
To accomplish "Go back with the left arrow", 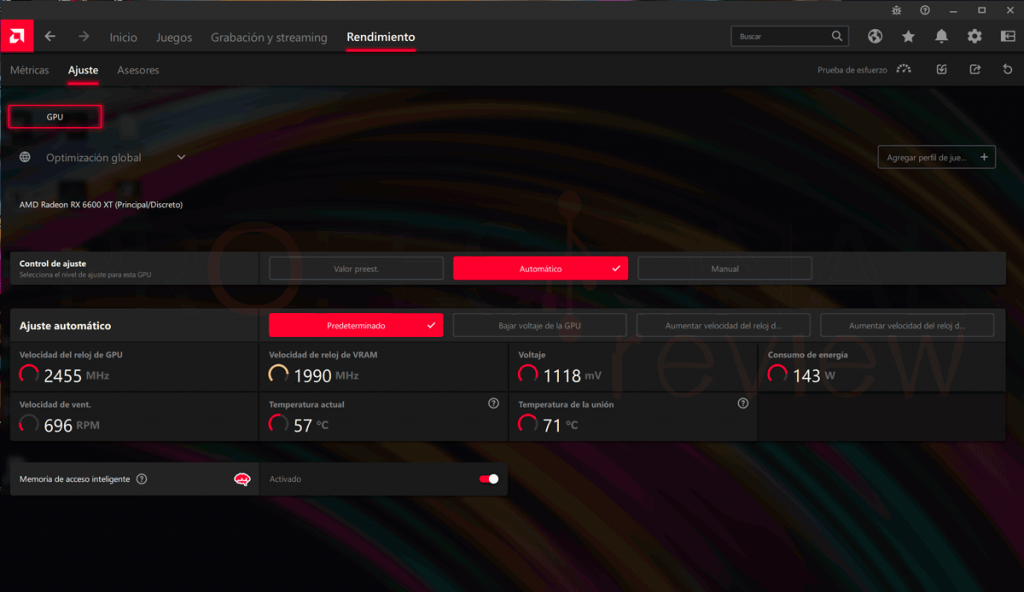I will (x=50, y=37).
